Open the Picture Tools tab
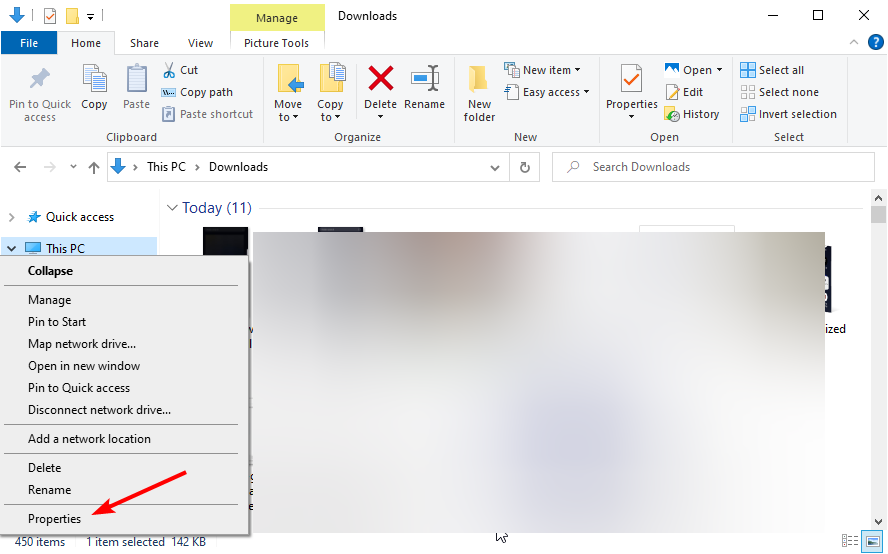888x554 pixels. pos(276,43)
